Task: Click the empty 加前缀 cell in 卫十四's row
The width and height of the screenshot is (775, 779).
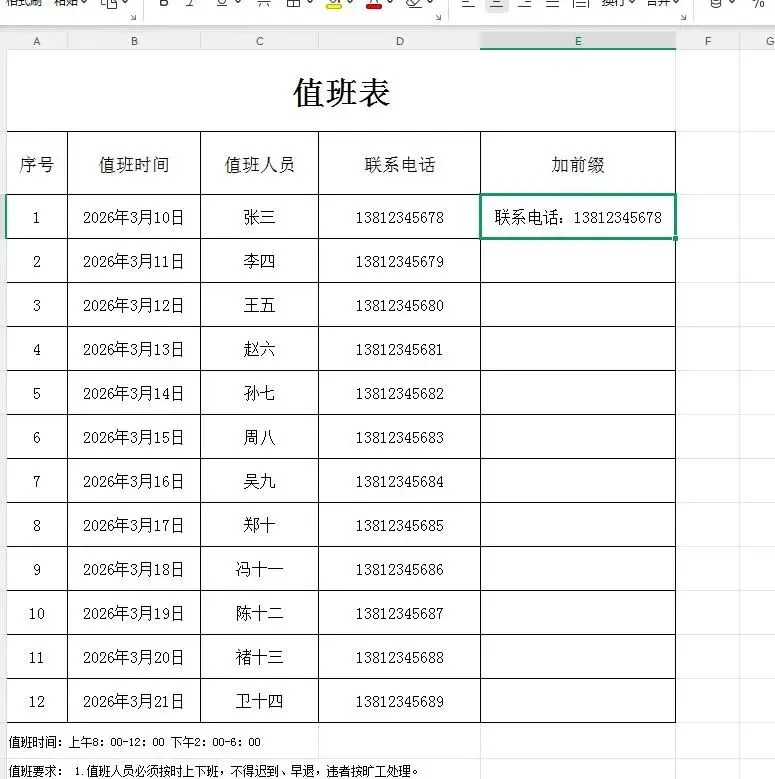Action: (x=578, y=701)
